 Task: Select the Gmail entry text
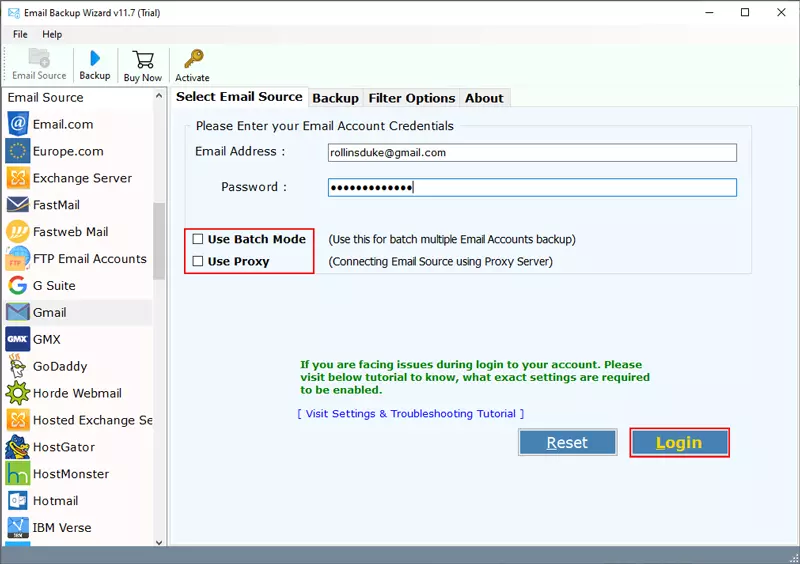tap(49, 312)
